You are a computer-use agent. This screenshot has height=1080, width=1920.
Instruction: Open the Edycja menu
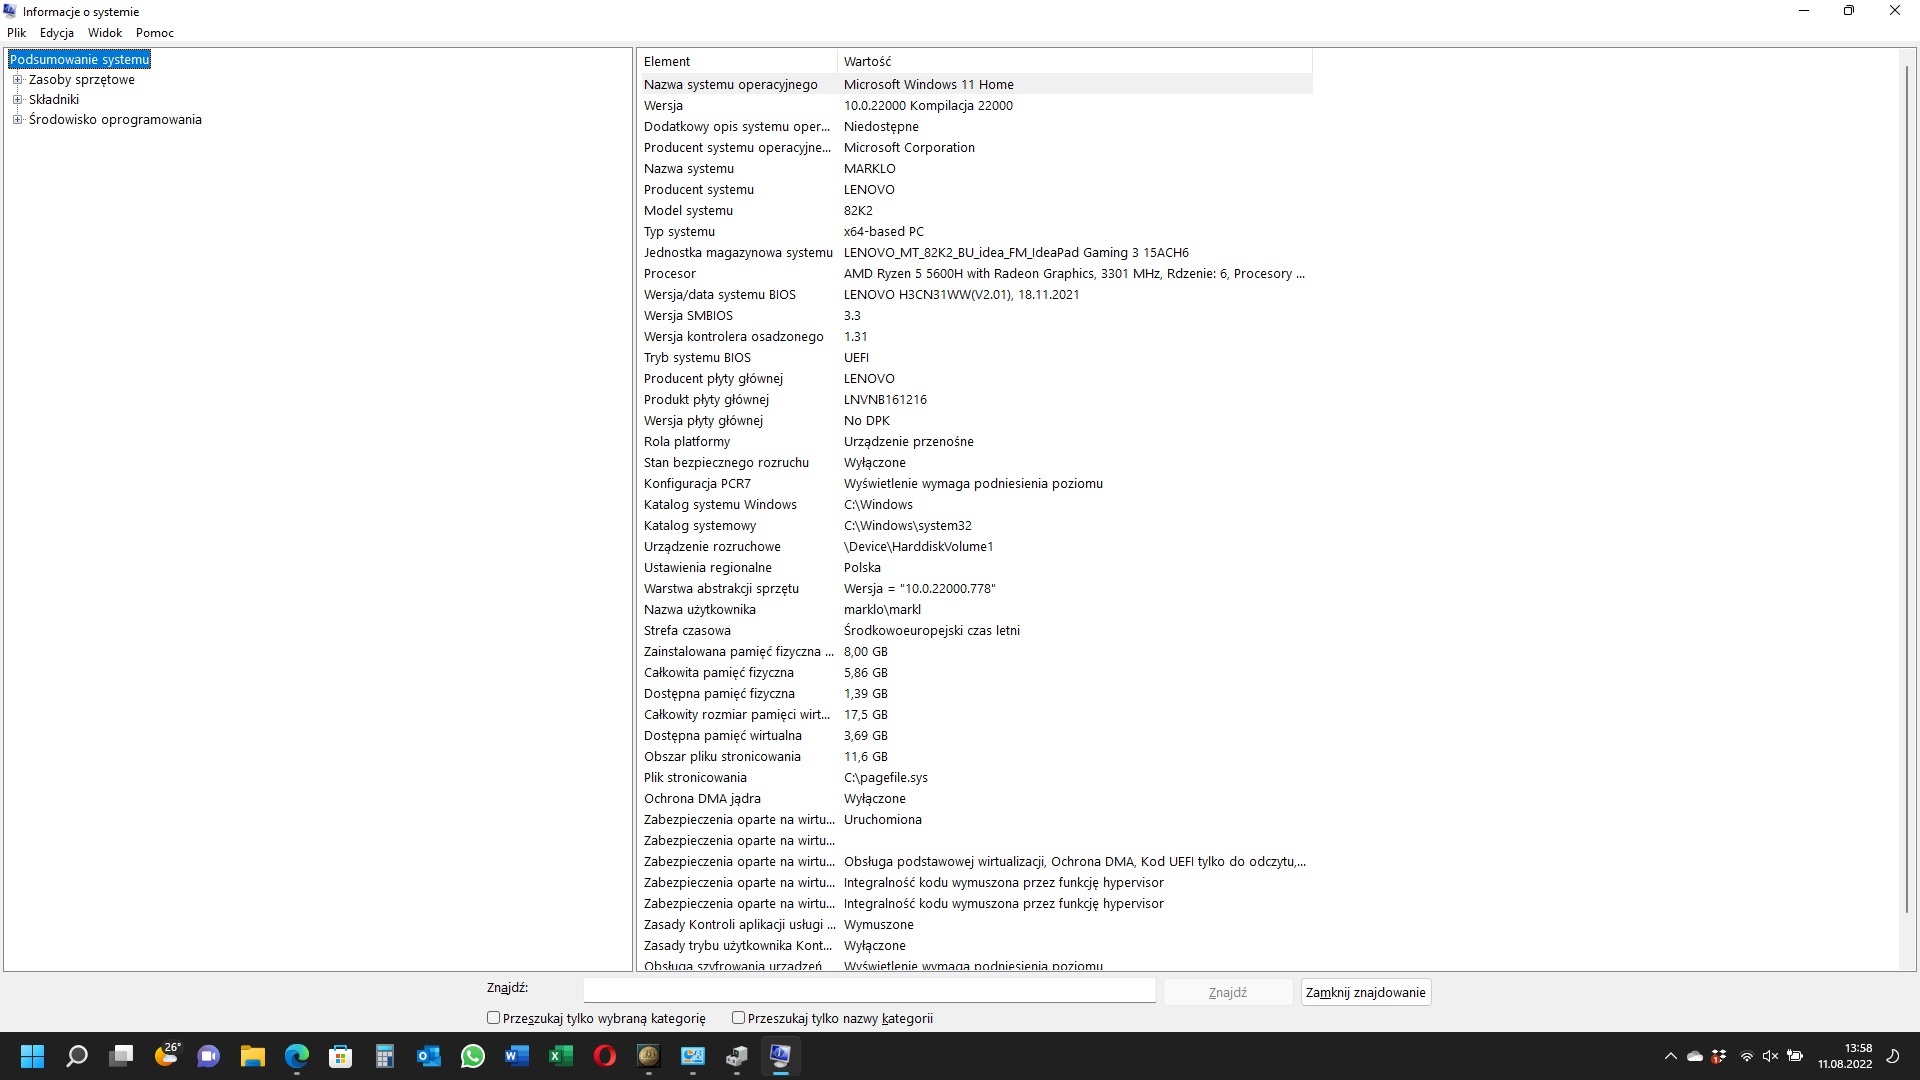coord(57,33)
